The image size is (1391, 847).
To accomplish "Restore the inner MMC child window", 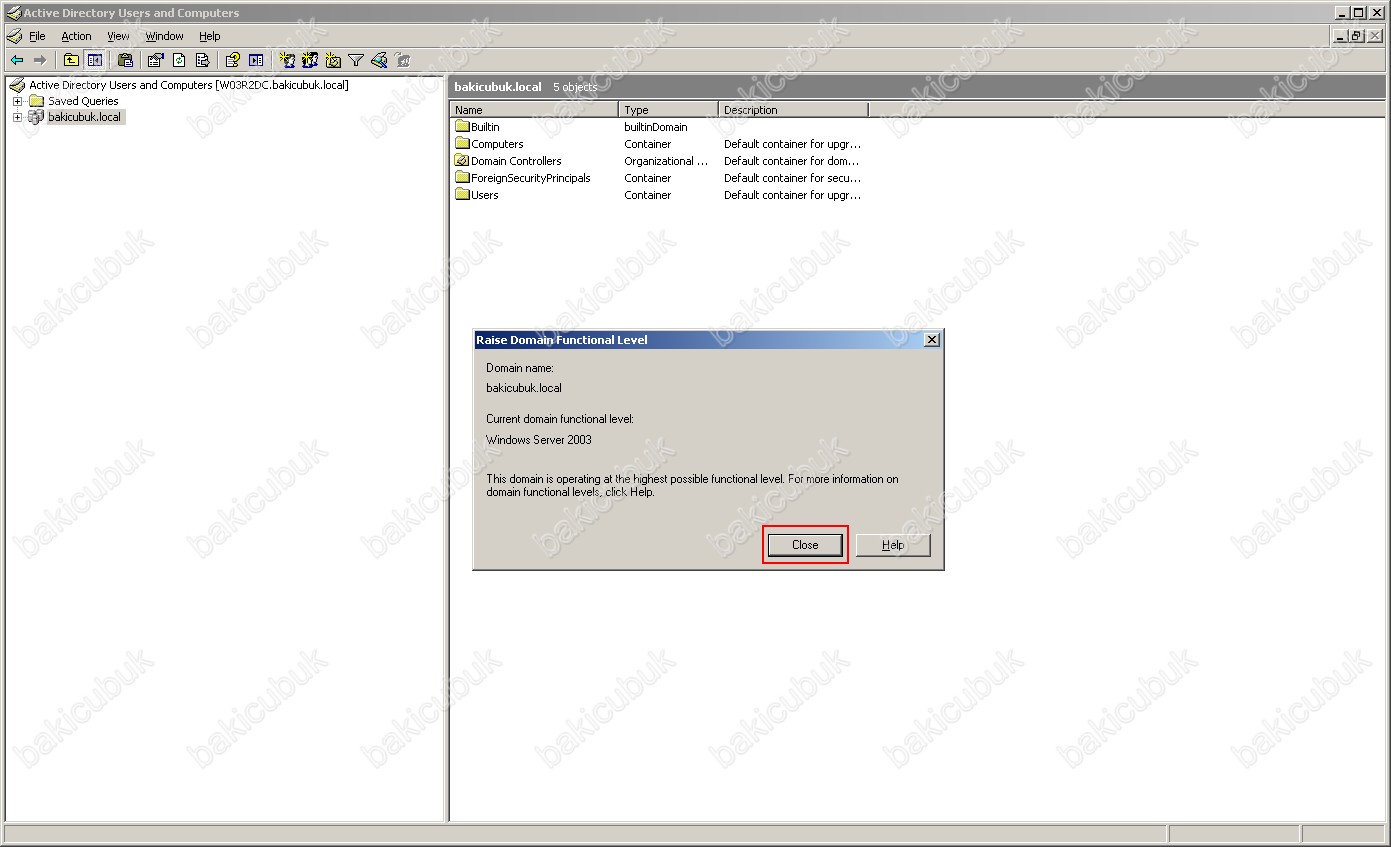I will click(x=1357, y=36).
